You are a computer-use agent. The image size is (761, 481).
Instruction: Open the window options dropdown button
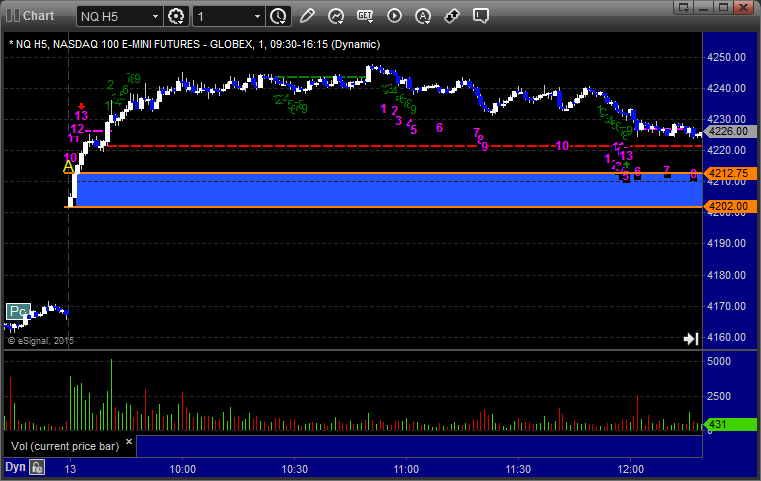(684, 7)
